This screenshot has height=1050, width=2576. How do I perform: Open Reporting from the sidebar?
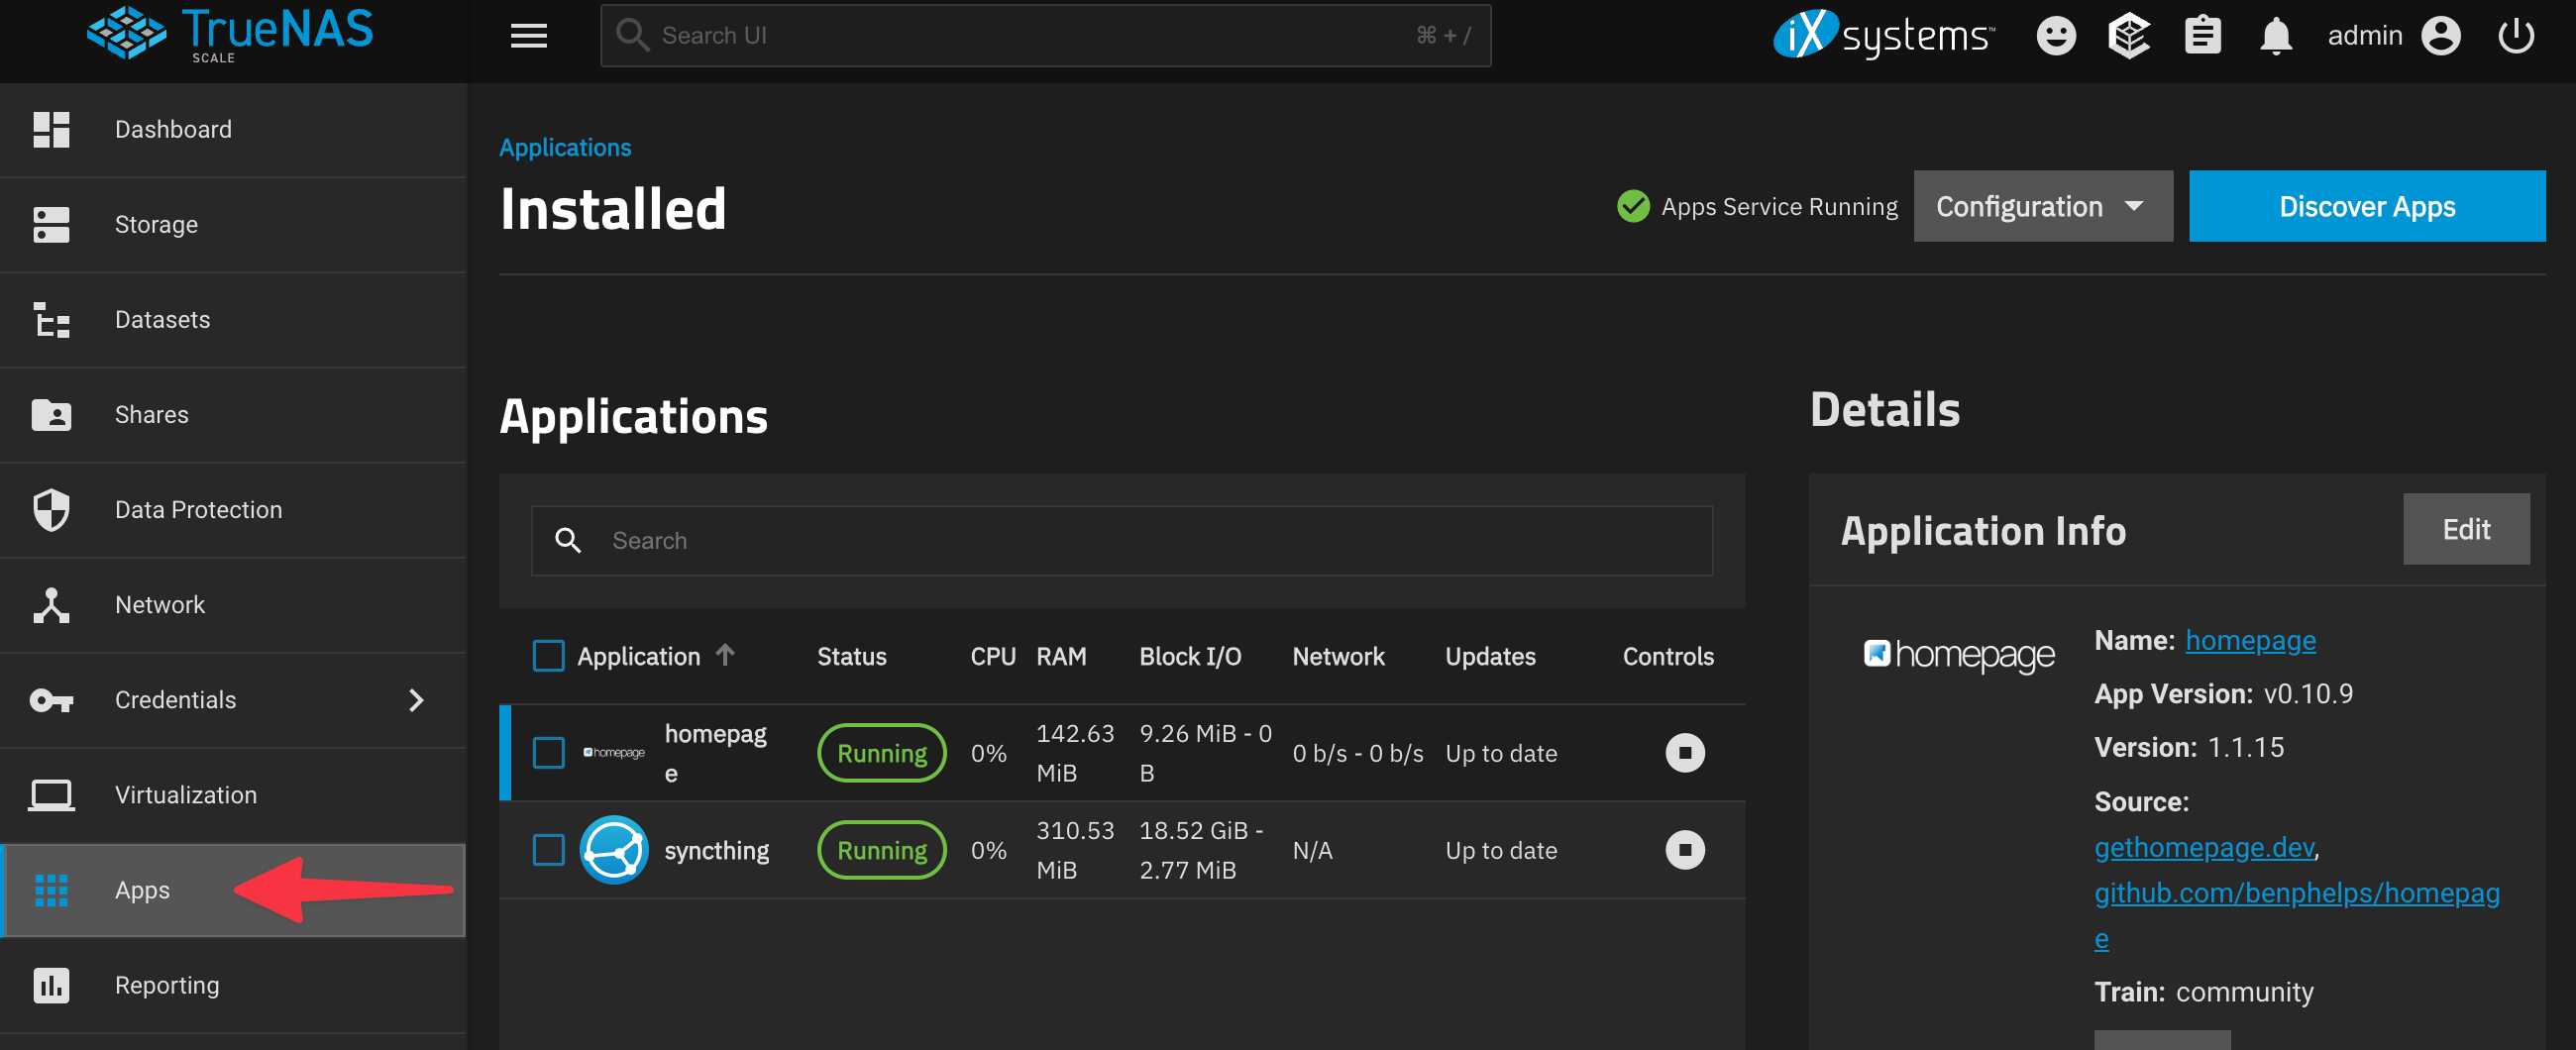166,985
